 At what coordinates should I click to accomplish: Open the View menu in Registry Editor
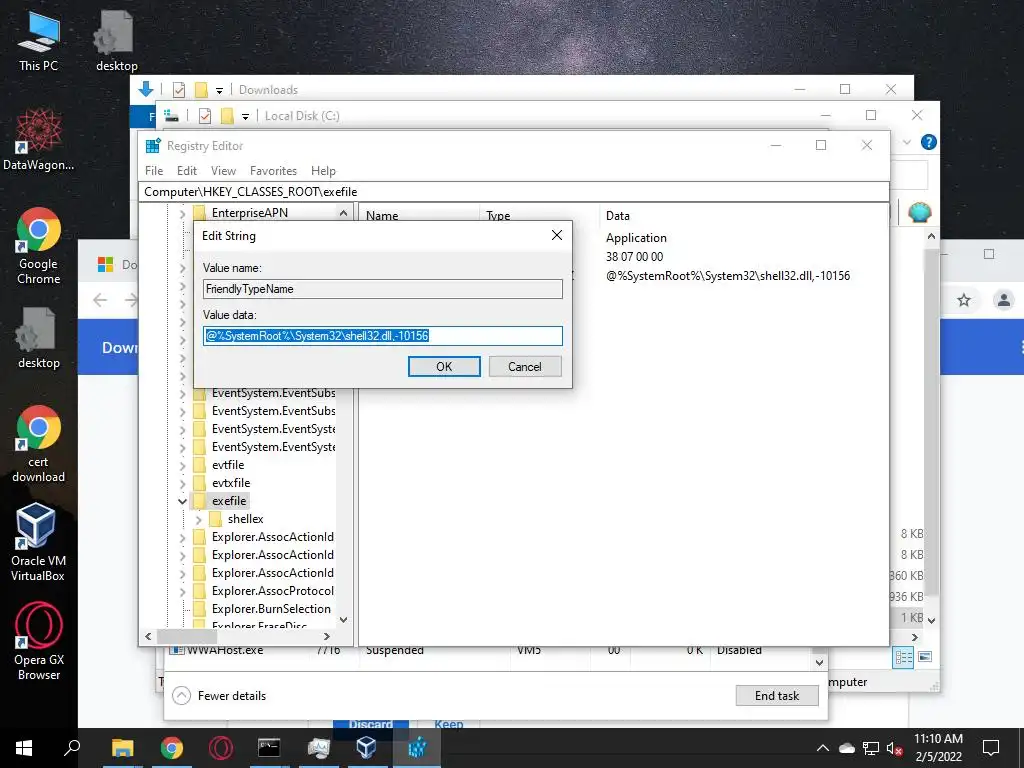(223, 170)
